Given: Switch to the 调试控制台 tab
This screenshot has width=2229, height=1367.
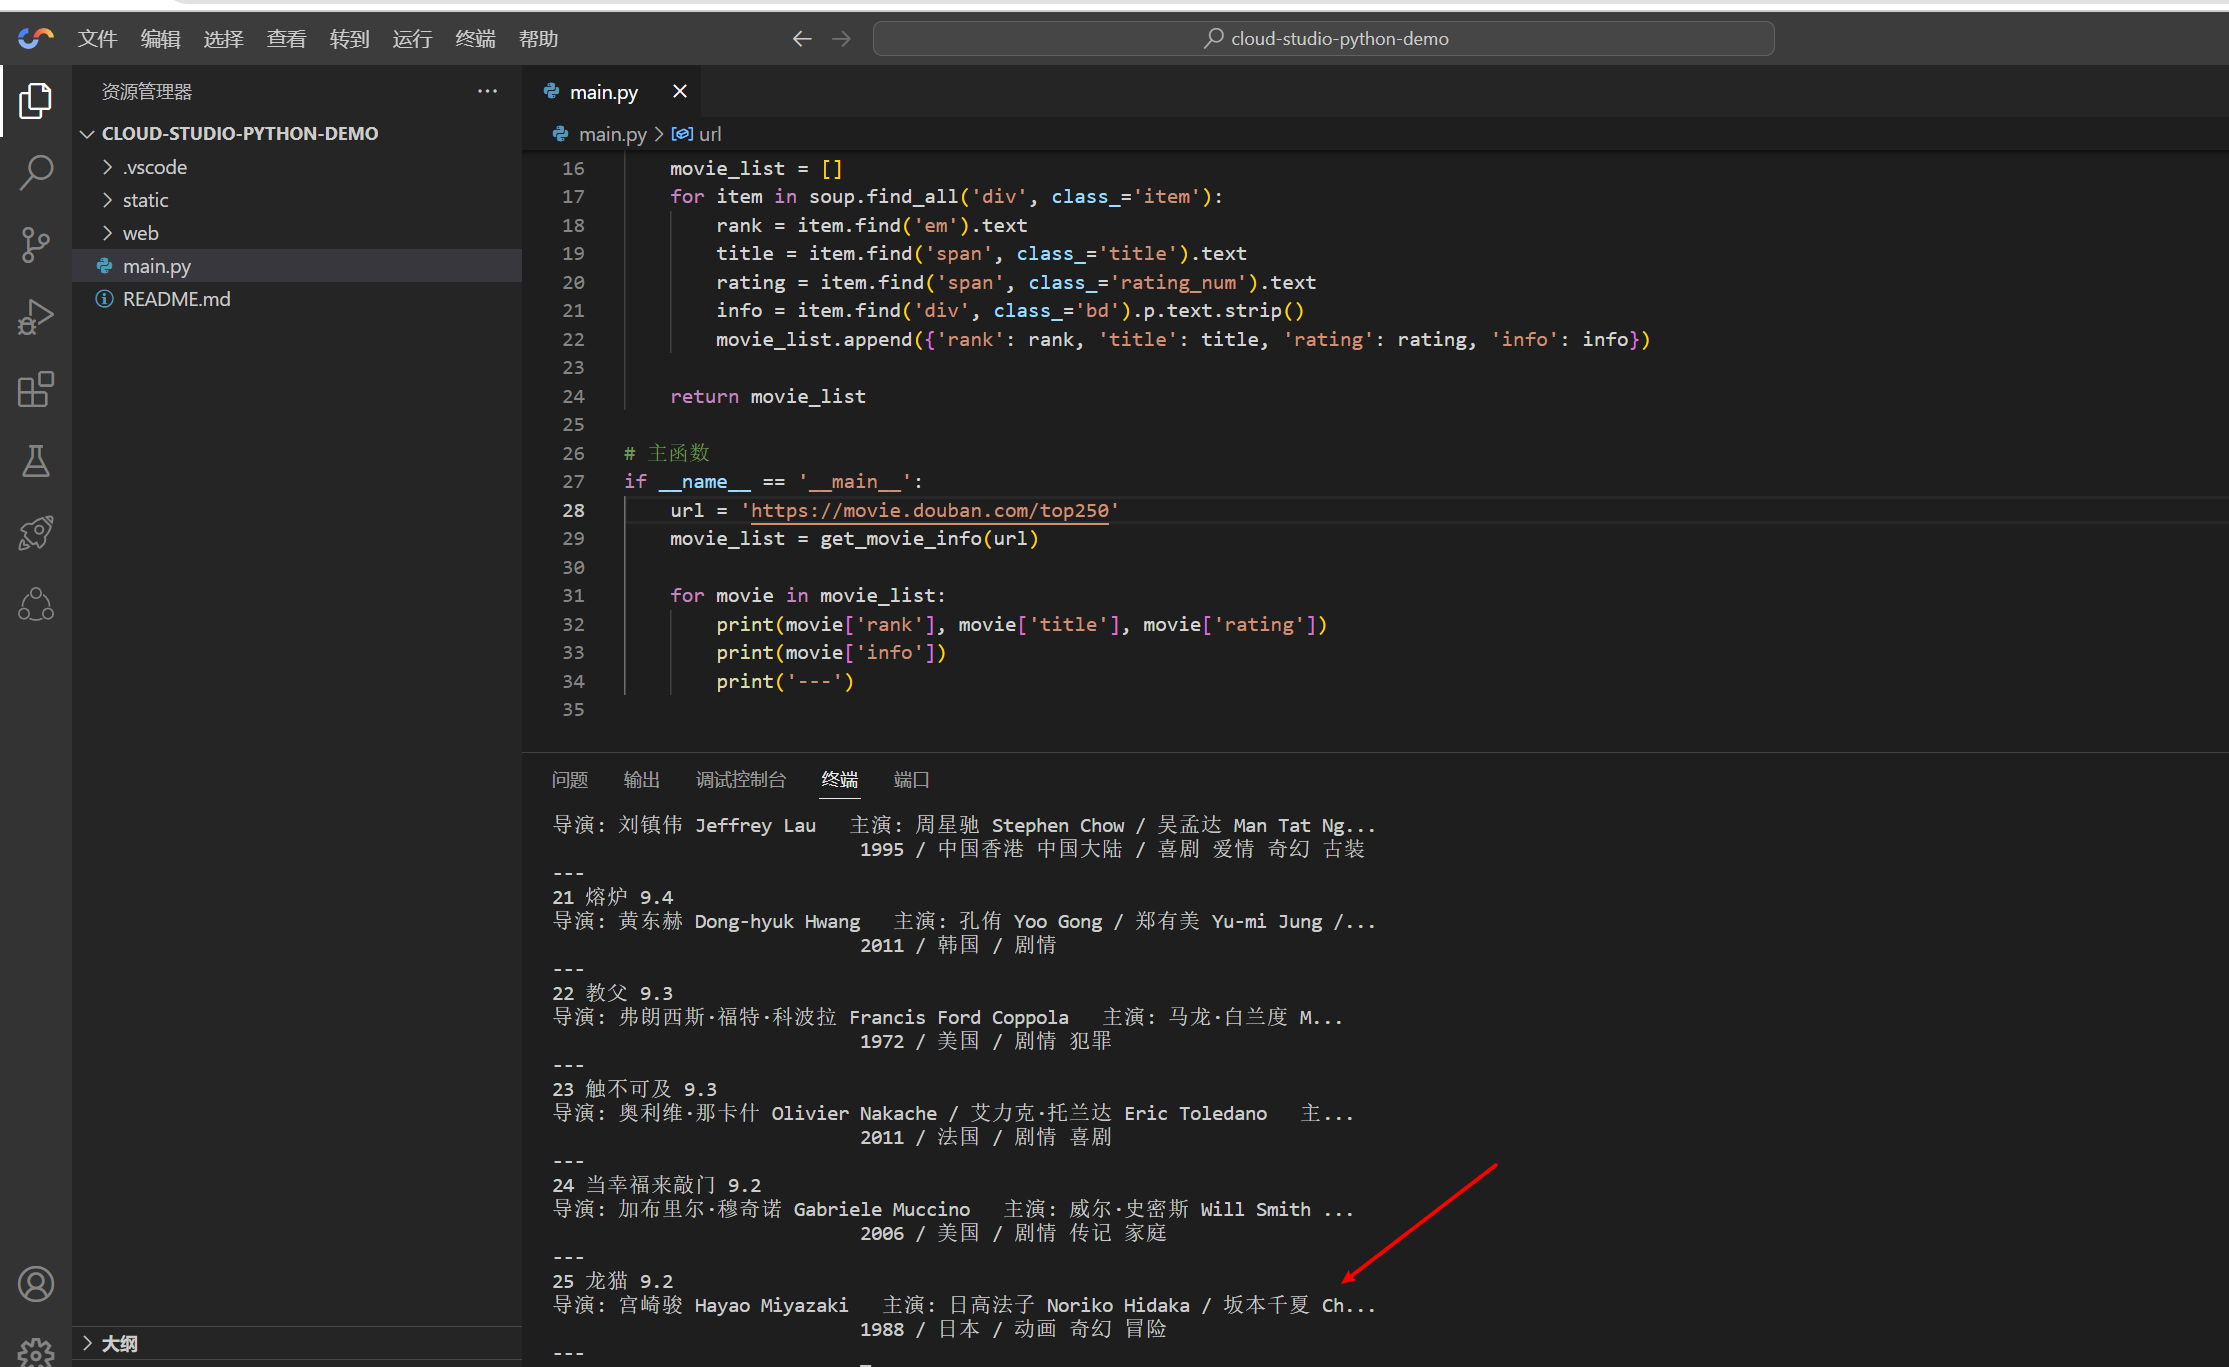Looking at the screenshot, I should click(740, 779).
